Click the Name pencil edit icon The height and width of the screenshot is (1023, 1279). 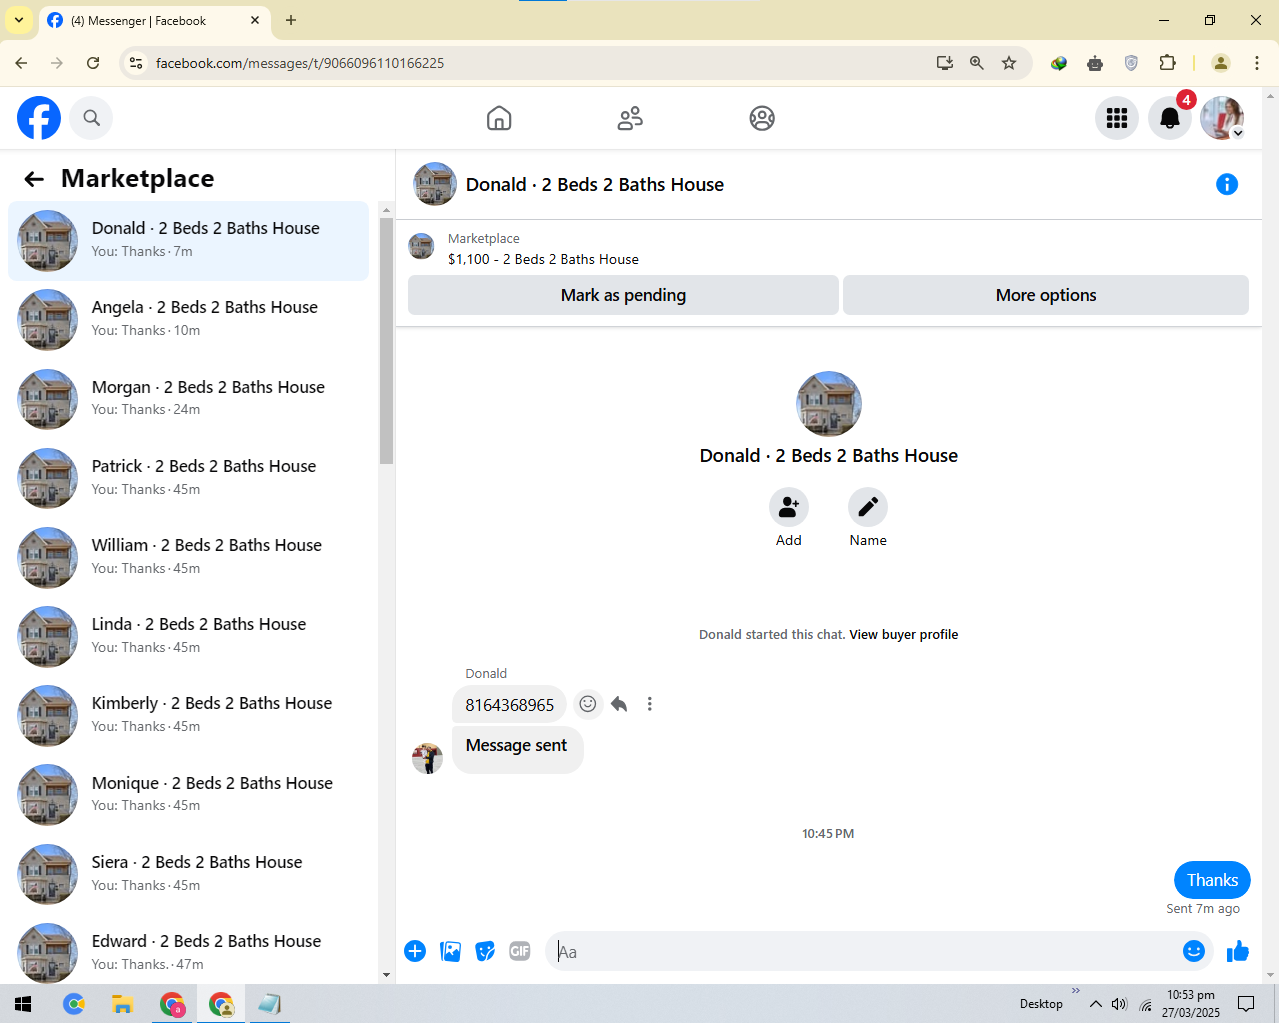(x=868, y=507)
